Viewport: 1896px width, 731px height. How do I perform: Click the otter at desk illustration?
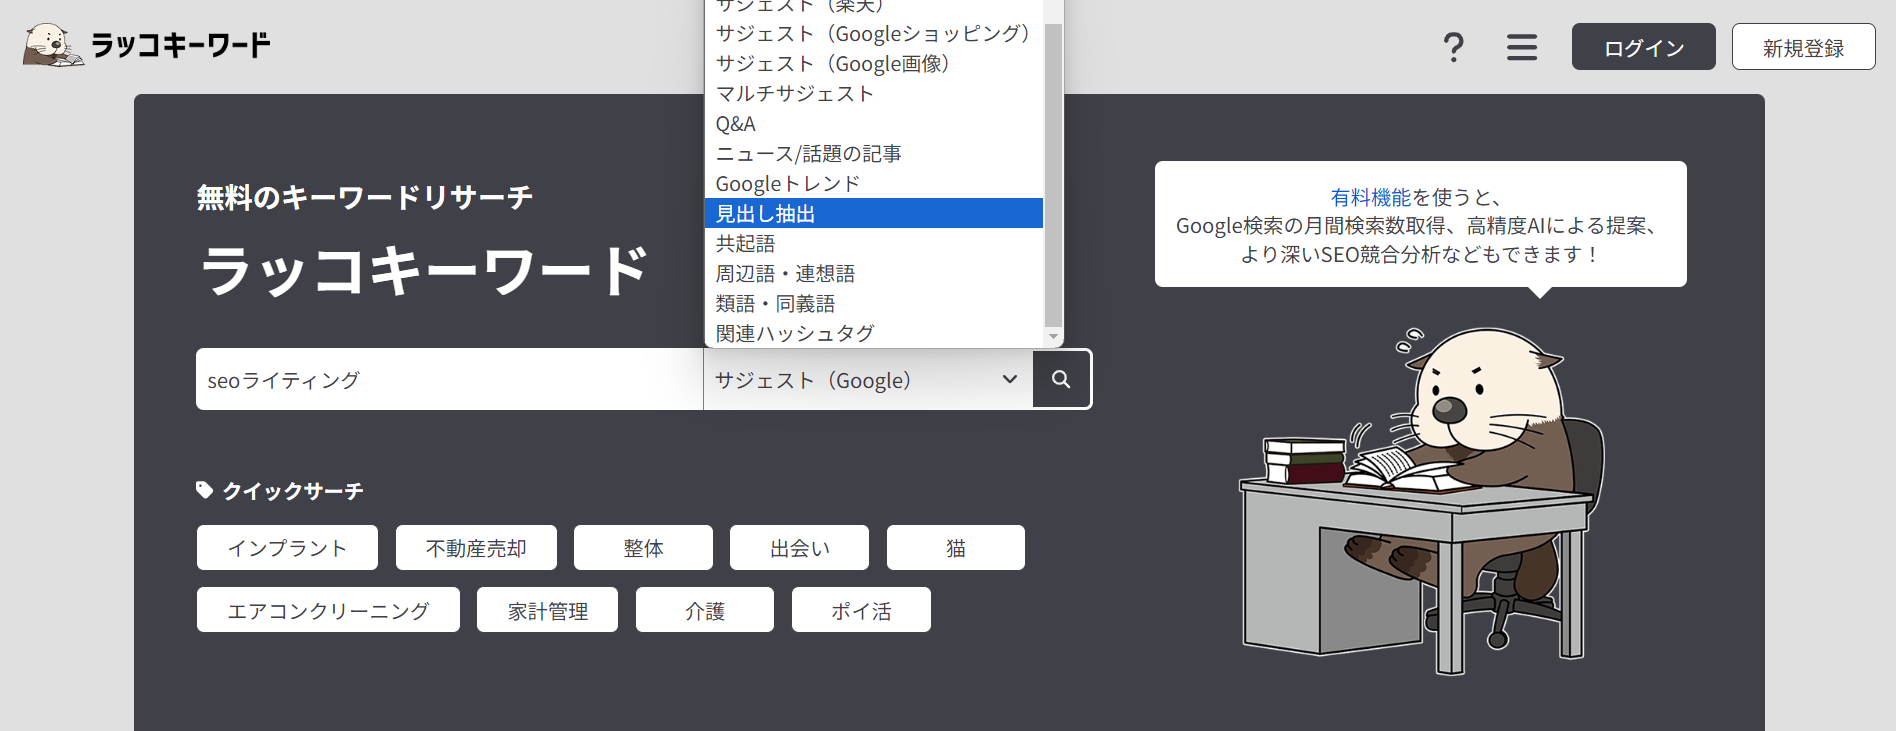tap(1422, 500)
